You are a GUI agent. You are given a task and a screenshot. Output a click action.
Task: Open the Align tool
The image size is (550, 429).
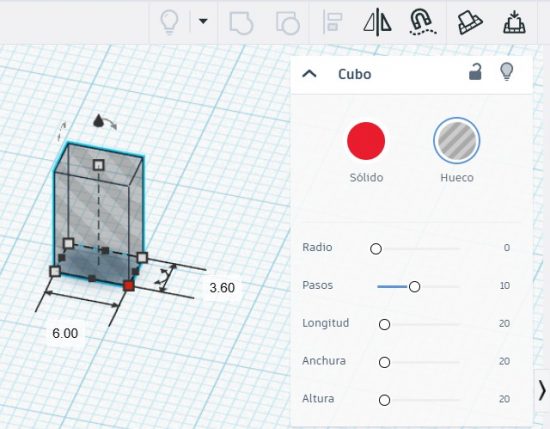coord(332,22)
